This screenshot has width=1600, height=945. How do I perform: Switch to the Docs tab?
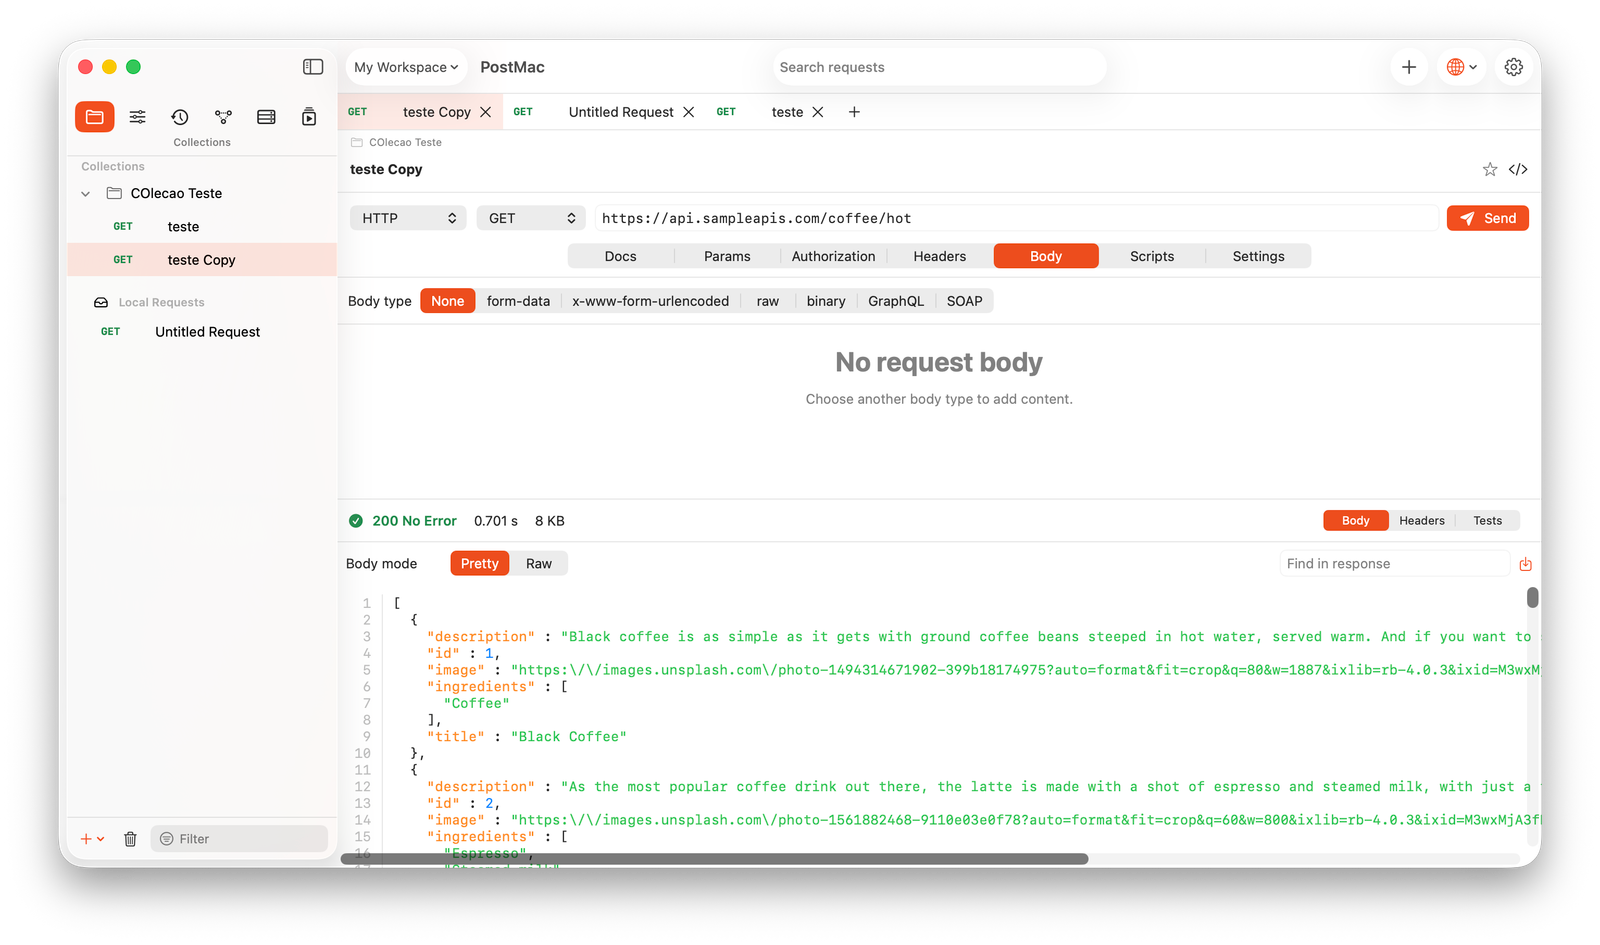click(x=621, y=256)
